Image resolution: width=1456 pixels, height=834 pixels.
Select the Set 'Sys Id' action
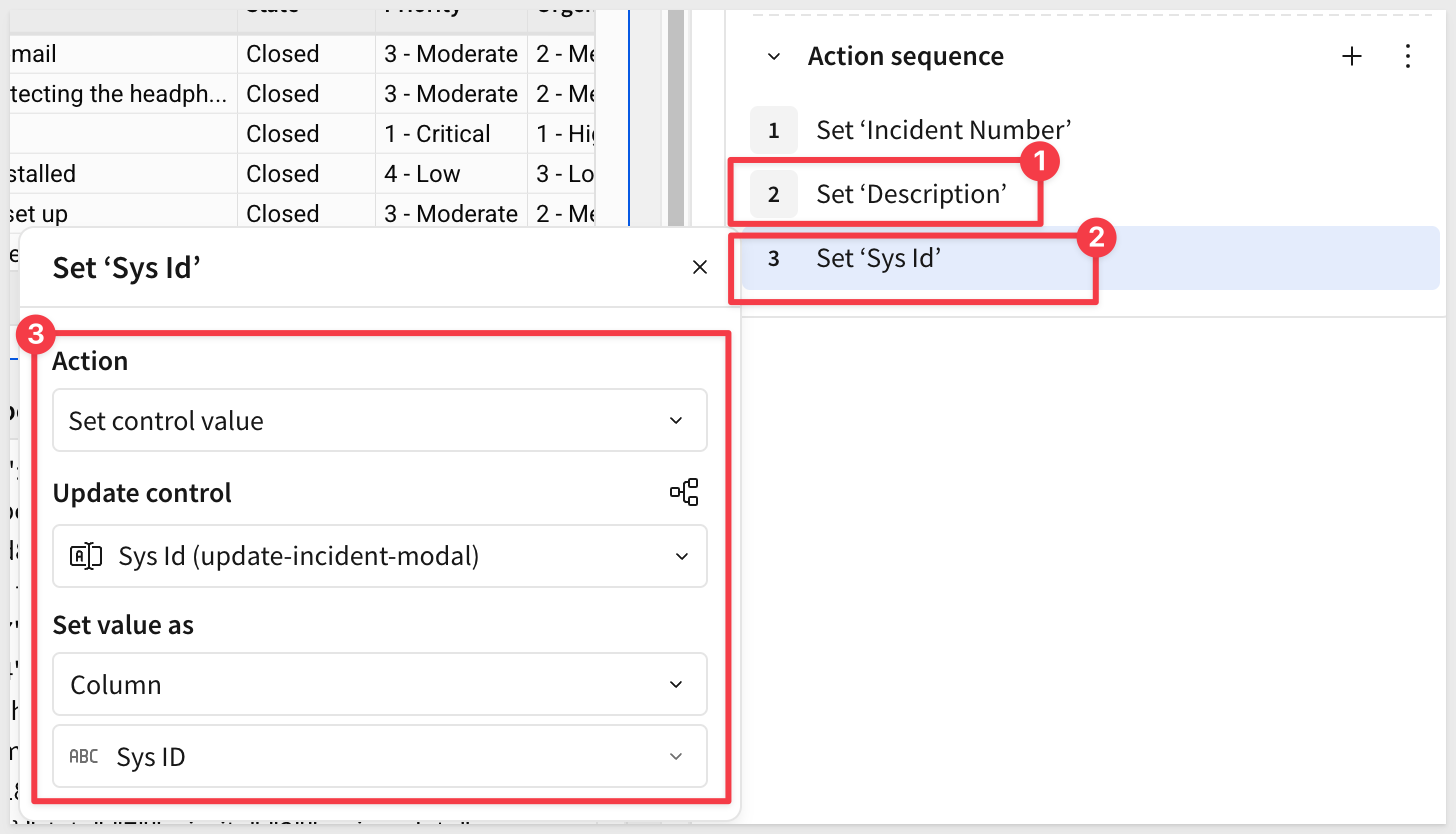(879, 258)
